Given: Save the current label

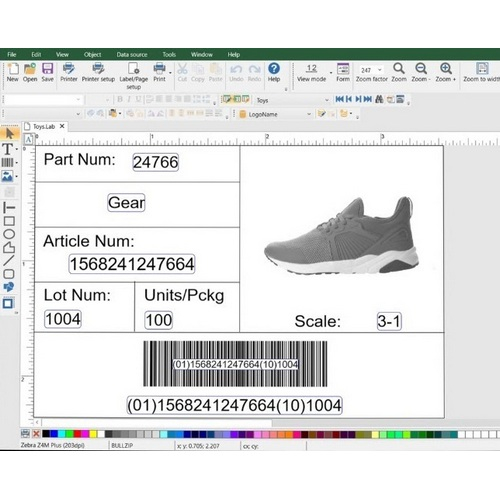Looking at the screenshot, I should (x=47, y=72).
